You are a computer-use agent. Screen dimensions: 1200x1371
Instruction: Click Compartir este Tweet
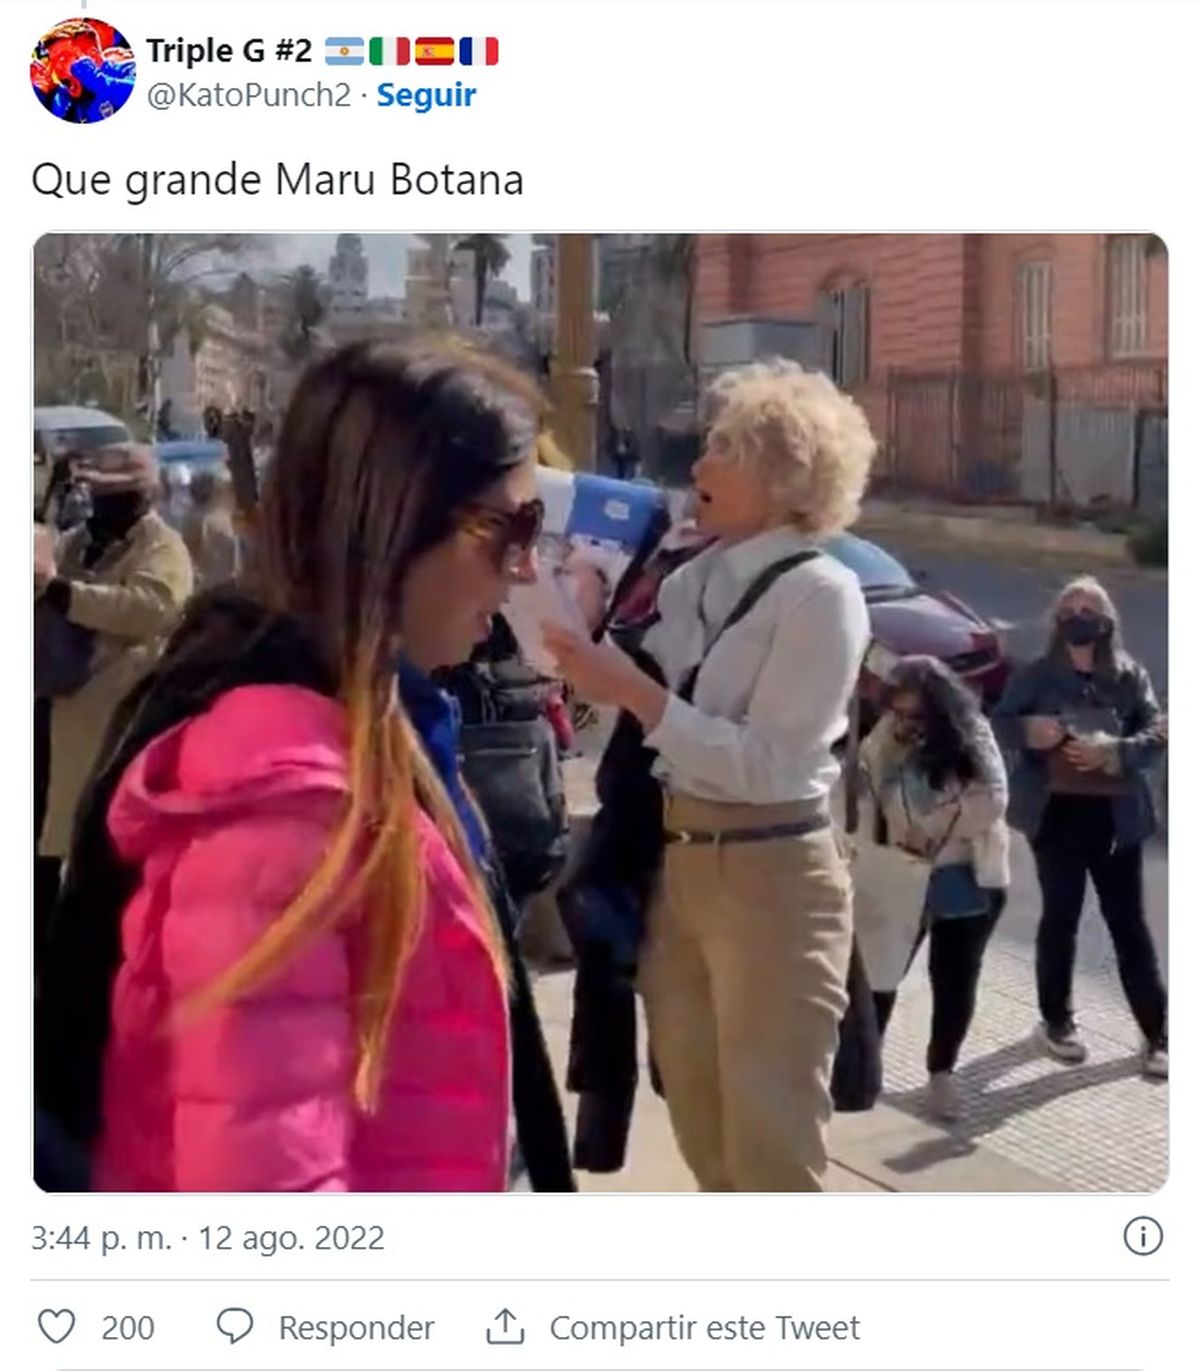pyautogui.click(x=704, y=1328)
